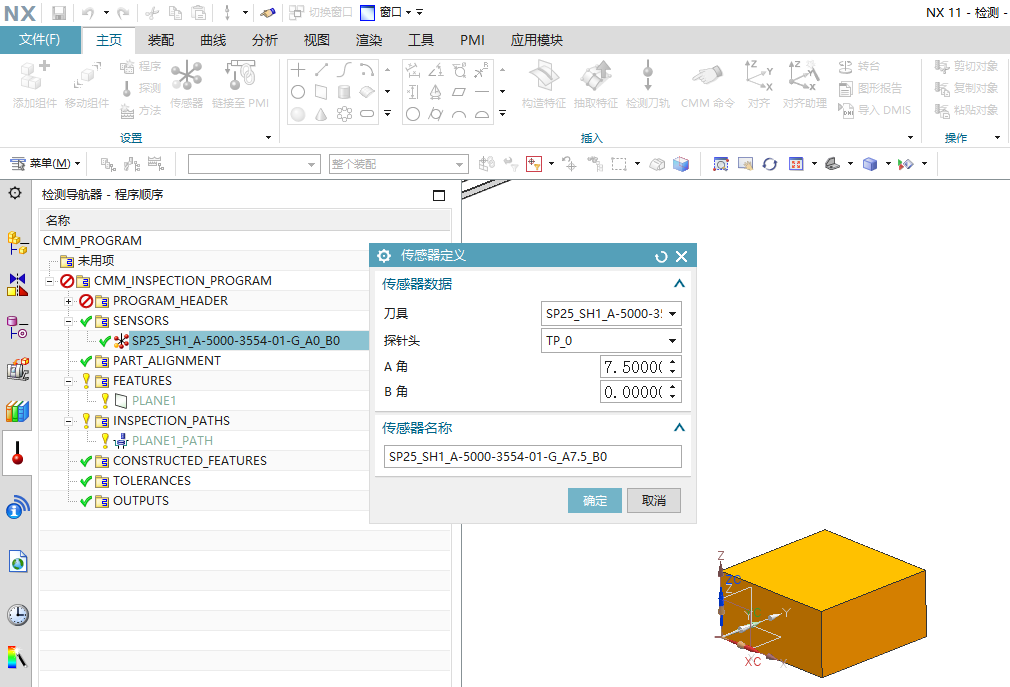The image size is (1010, 687).
Task: Click the A 角 stepper arrows
Action: coord(672,367)
